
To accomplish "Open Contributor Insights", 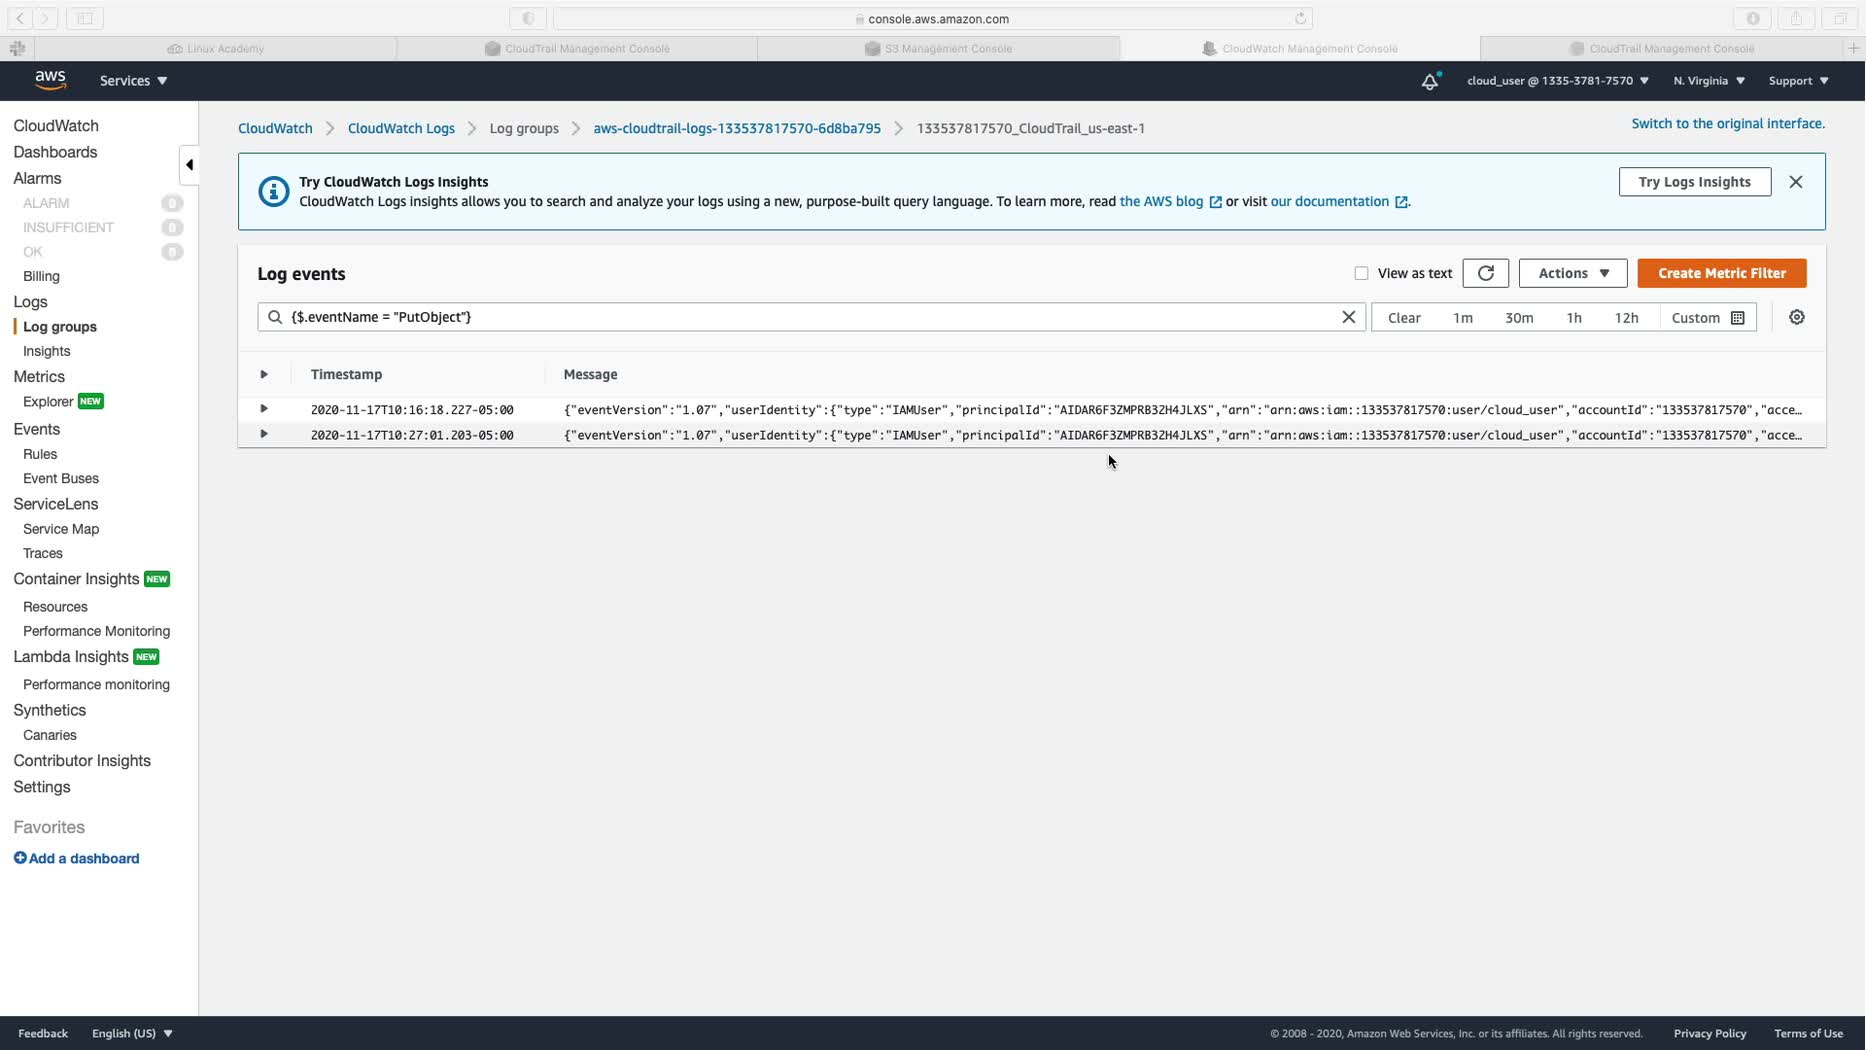I will (82, 761).
